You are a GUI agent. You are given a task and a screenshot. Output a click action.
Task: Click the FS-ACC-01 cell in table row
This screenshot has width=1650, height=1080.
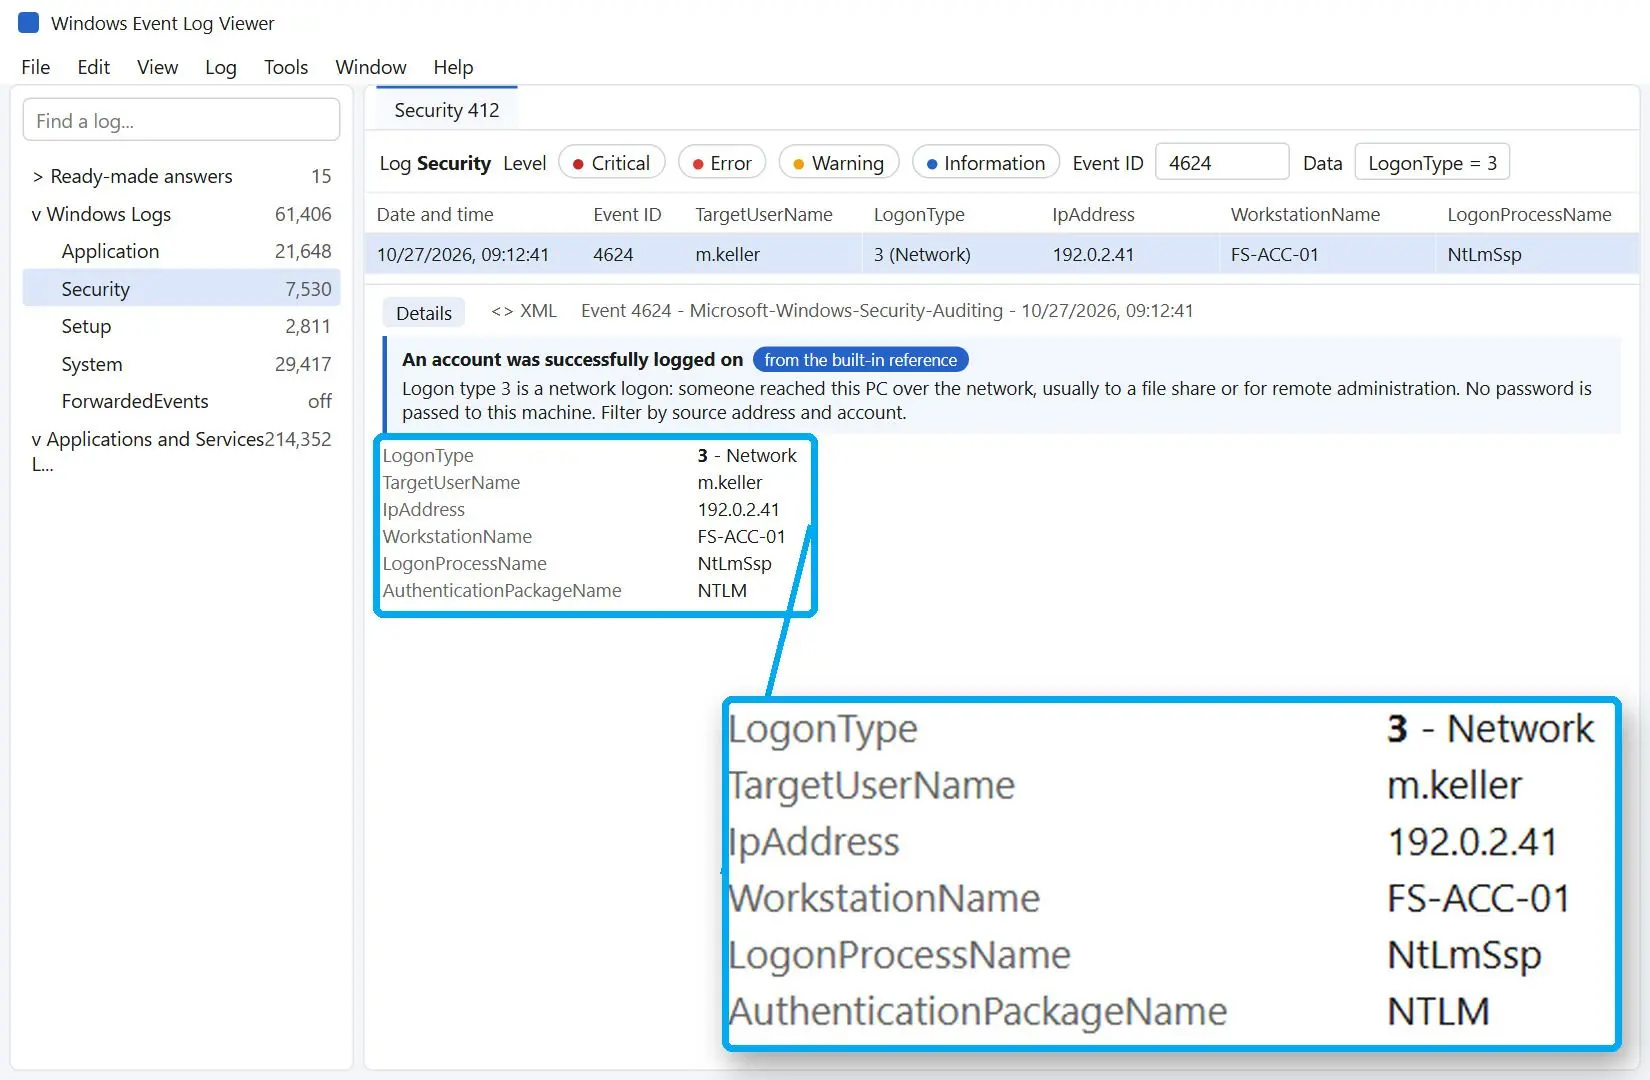click(1274, 254)
